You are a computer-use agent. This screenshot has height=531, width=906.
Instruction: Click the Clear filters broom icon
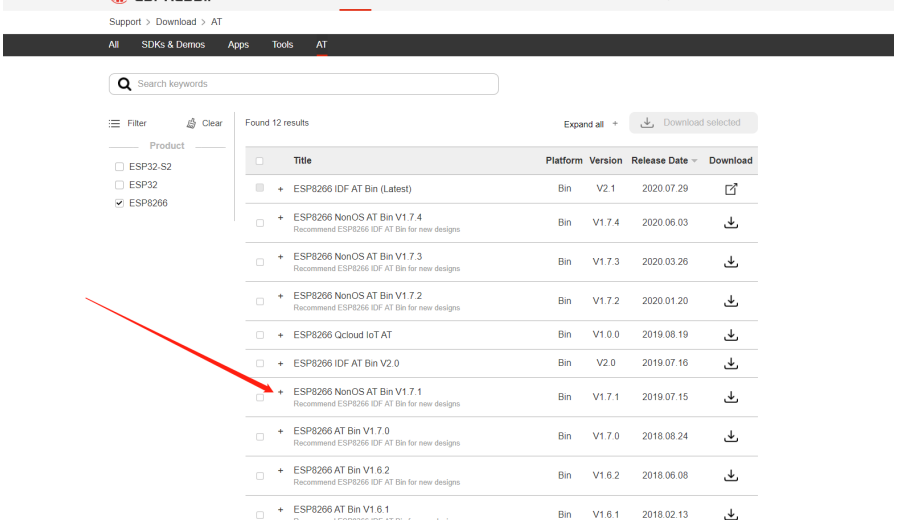coord(191,123)
